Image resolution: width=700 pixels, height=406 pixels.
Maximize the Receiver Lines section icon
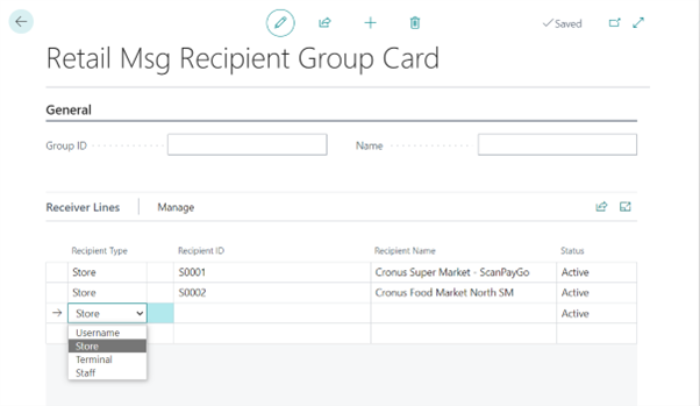(x=626, y=207)
